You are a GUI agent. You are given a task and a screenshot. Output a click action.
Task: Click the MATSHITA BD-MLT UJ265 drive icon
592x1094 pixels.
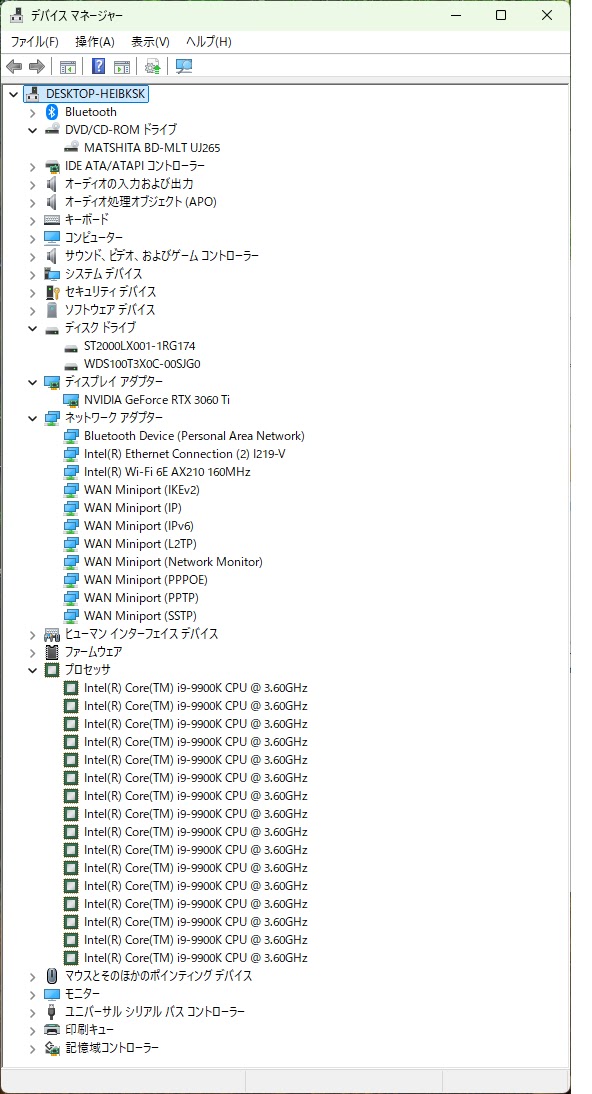(71, 148)
